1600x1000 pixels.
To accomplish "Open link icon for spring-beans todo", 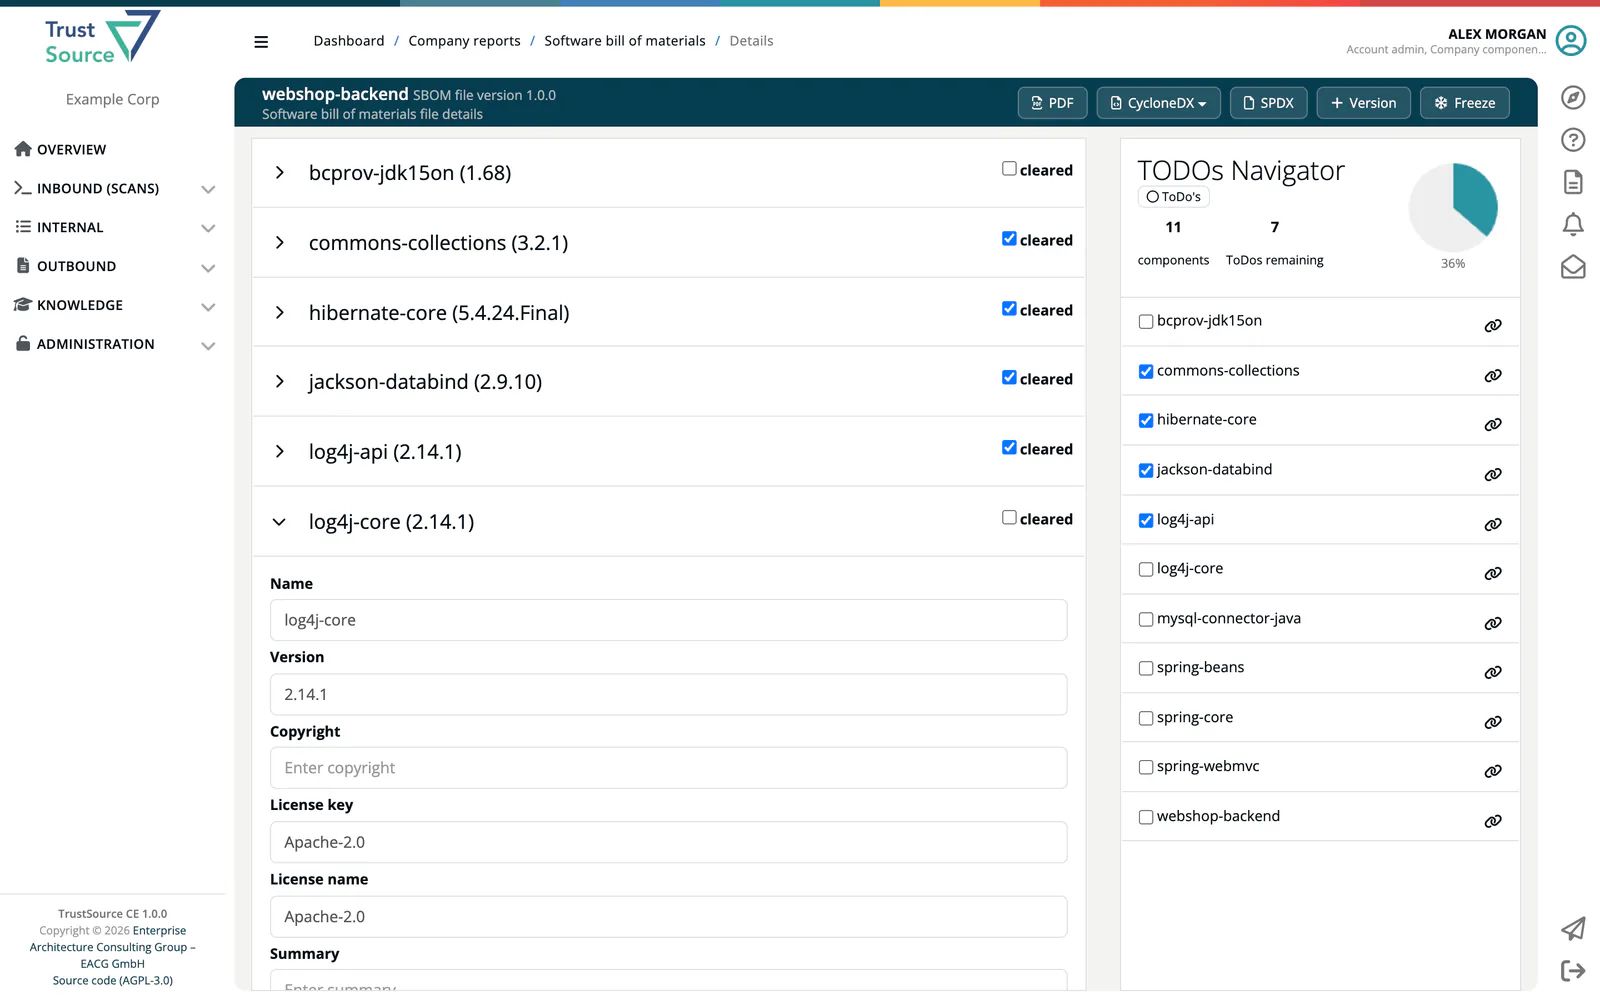I will 1493,673.
